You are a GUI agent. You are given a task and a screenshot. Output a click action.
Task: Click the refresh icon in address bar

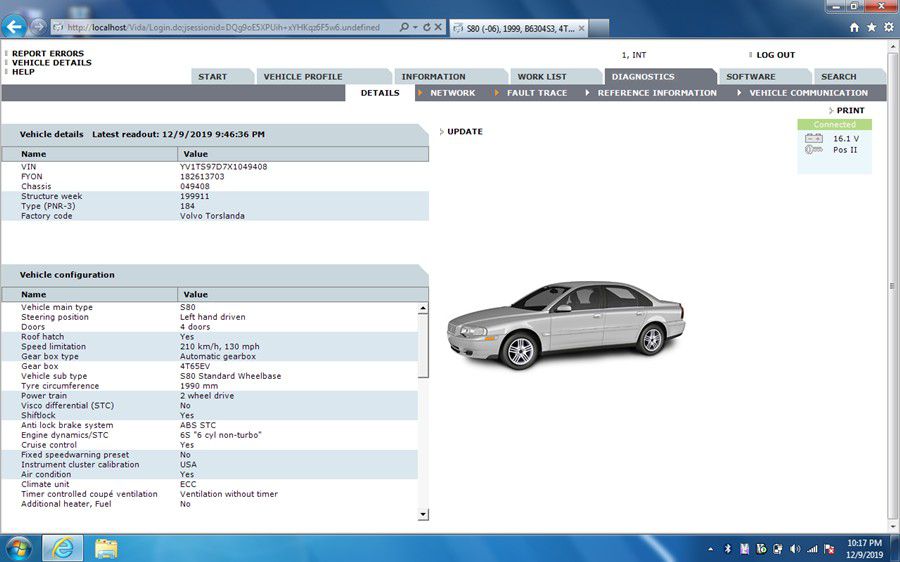click(x=427, y=27)
